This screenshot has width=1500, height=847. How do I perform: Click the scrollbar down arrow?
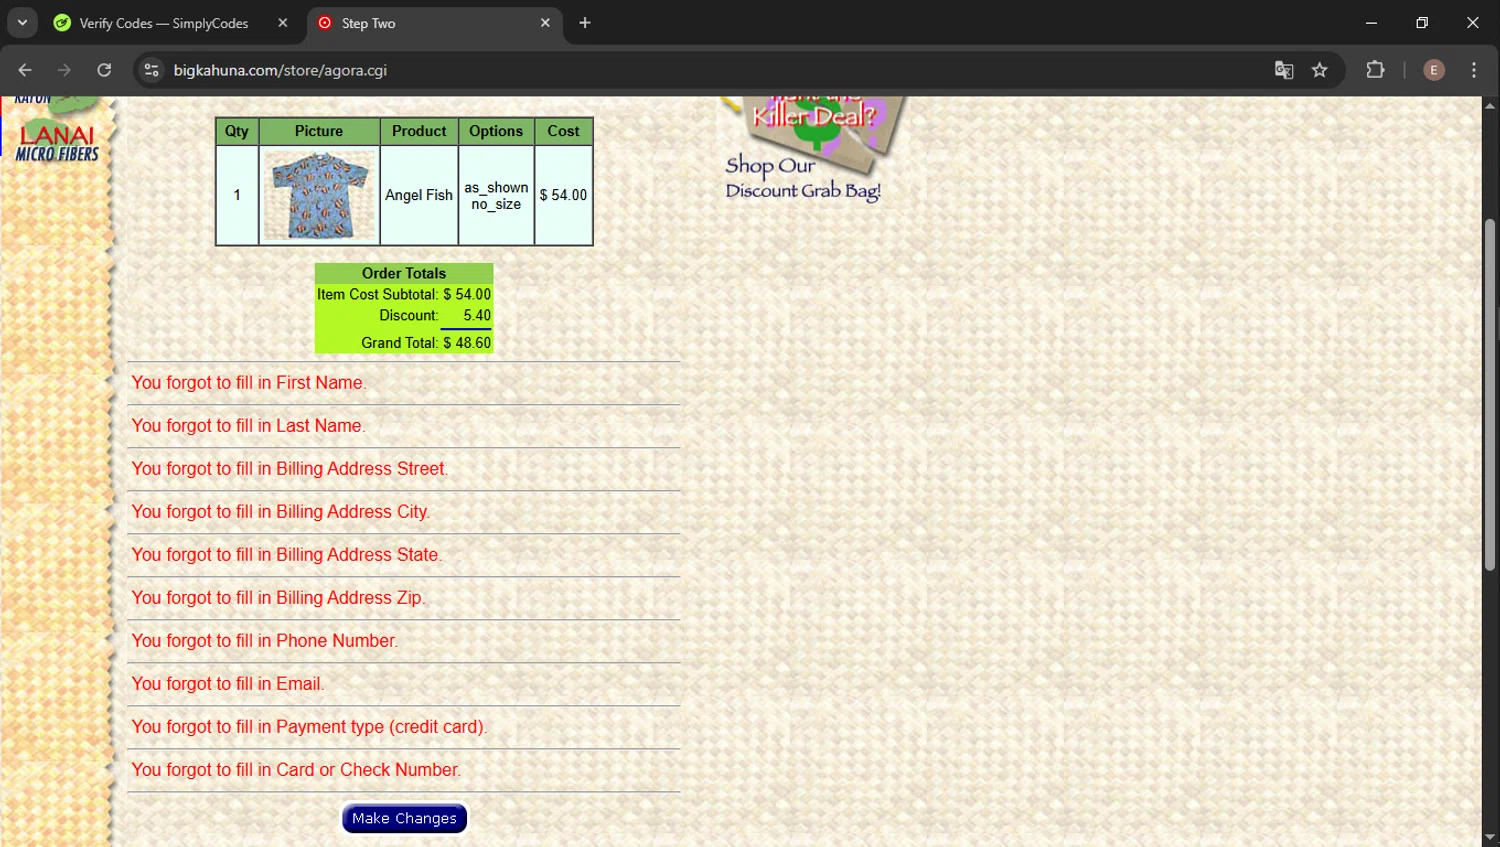1490,837
